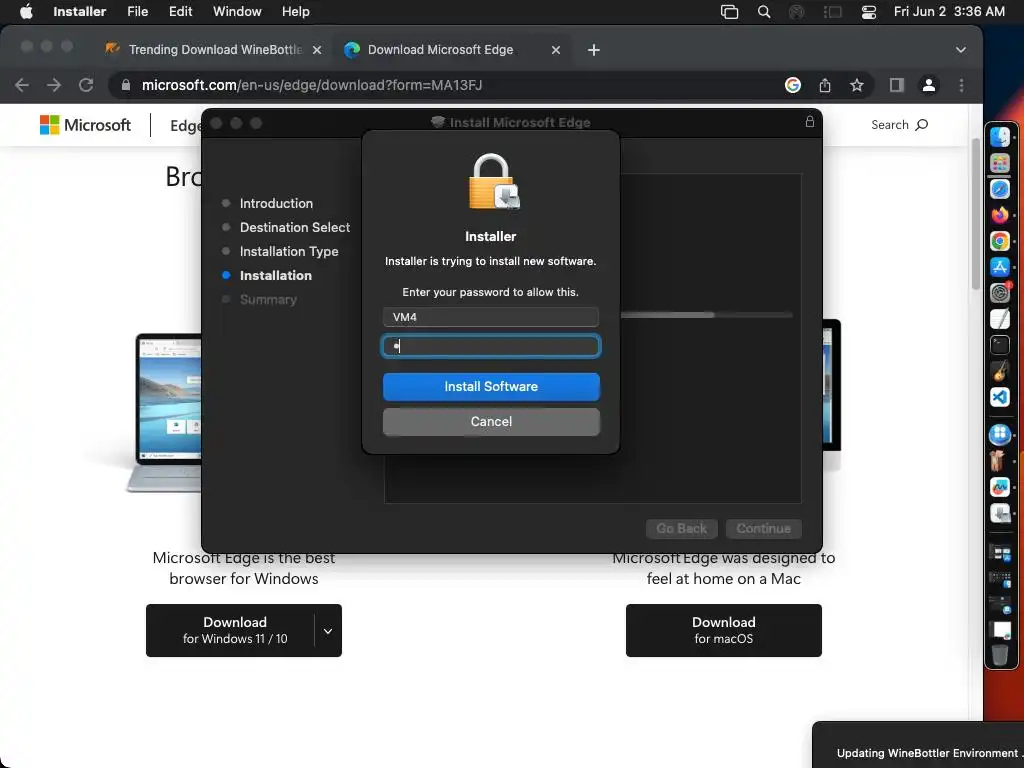Open Launchpad from the Dock

[x=1000, y=163]
